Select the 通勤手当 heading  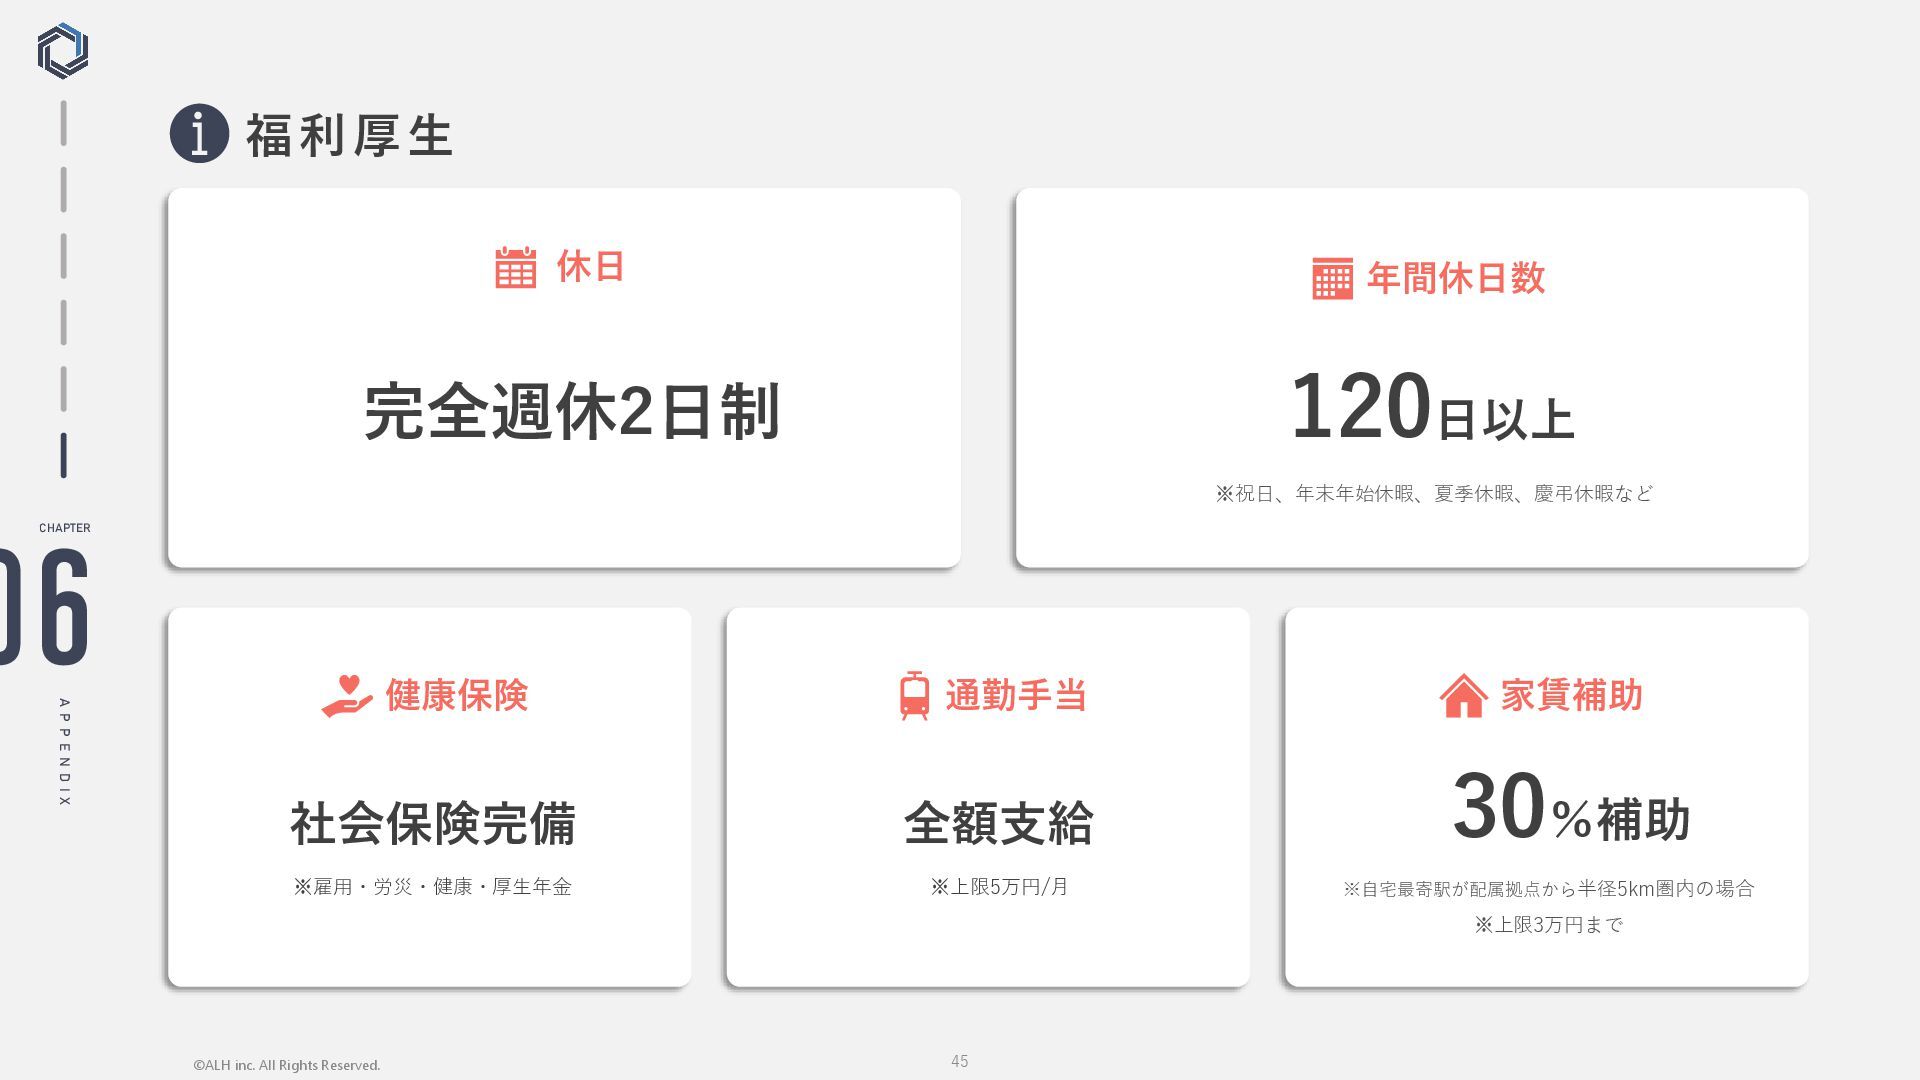(1016, 695)
